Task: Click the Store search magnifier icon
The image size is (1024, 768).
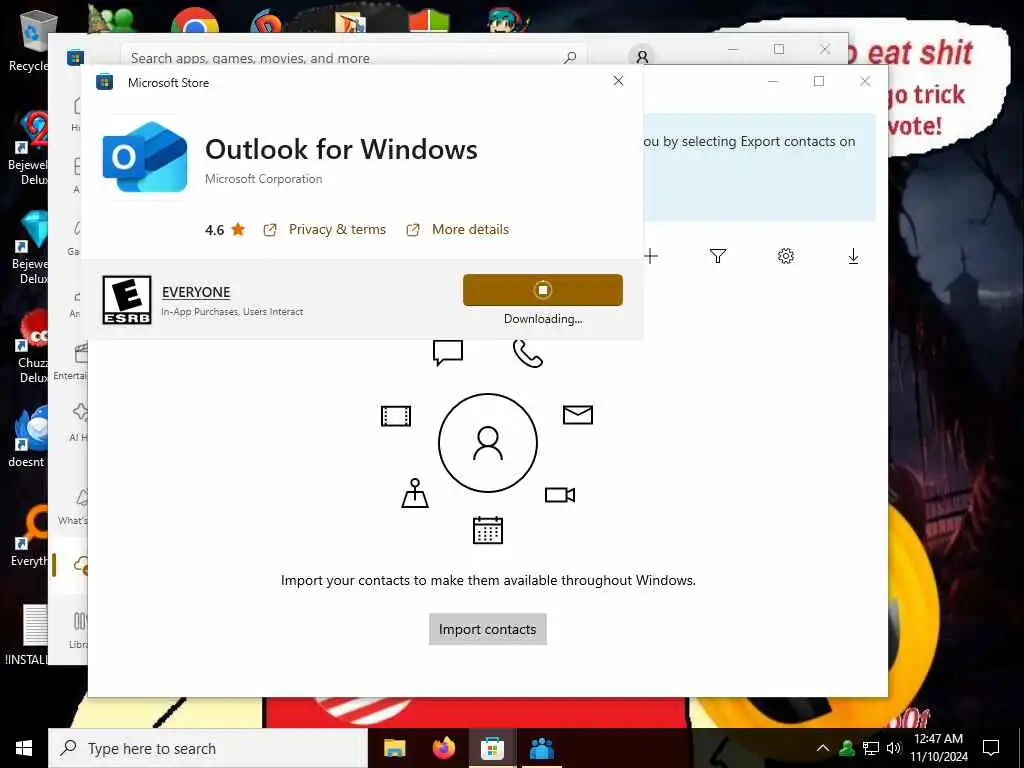Action: 570,58
